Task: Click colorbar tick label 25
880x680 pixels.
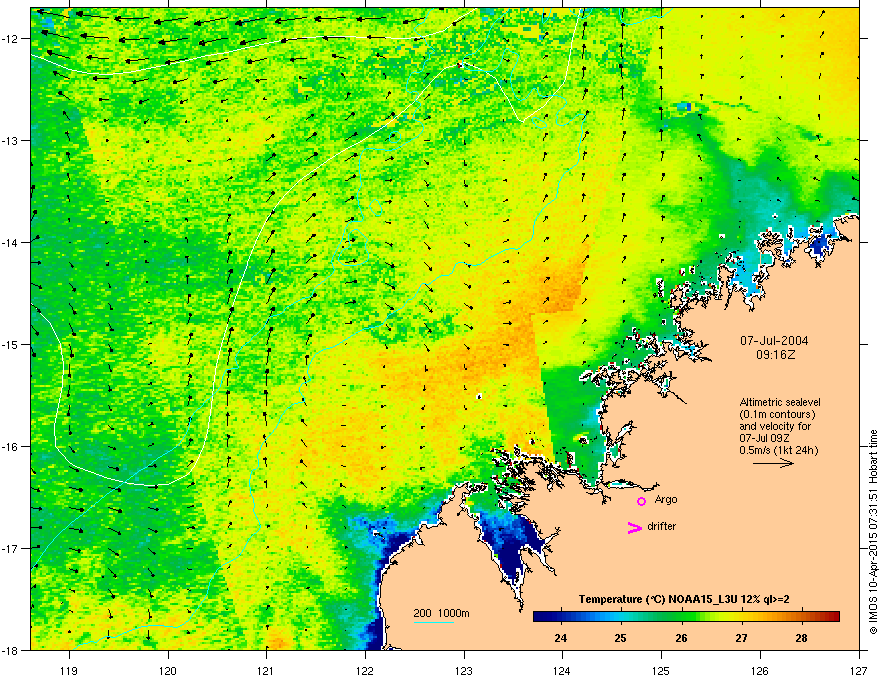Action: click(620, 638)
